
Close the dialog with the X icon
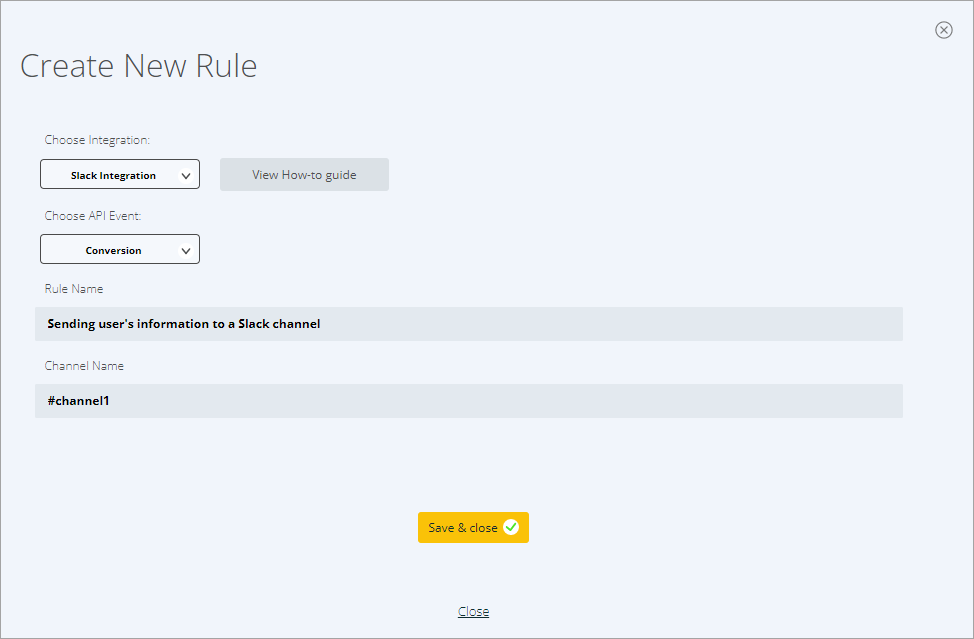[x=944, y=30]
